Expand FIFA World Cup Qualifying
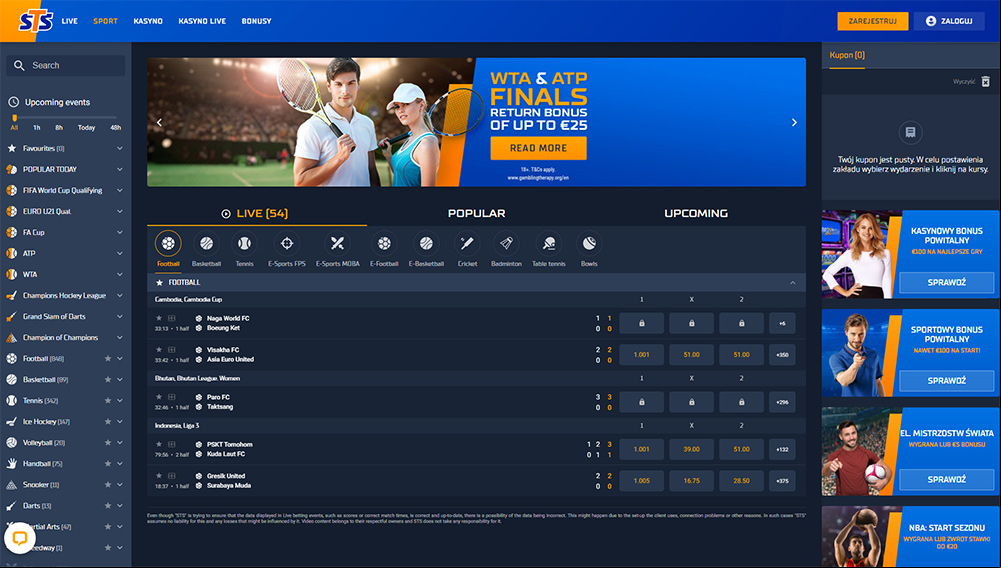This screenshot has height=568, width=1001. pyautogui.click(x=119, y=190)
